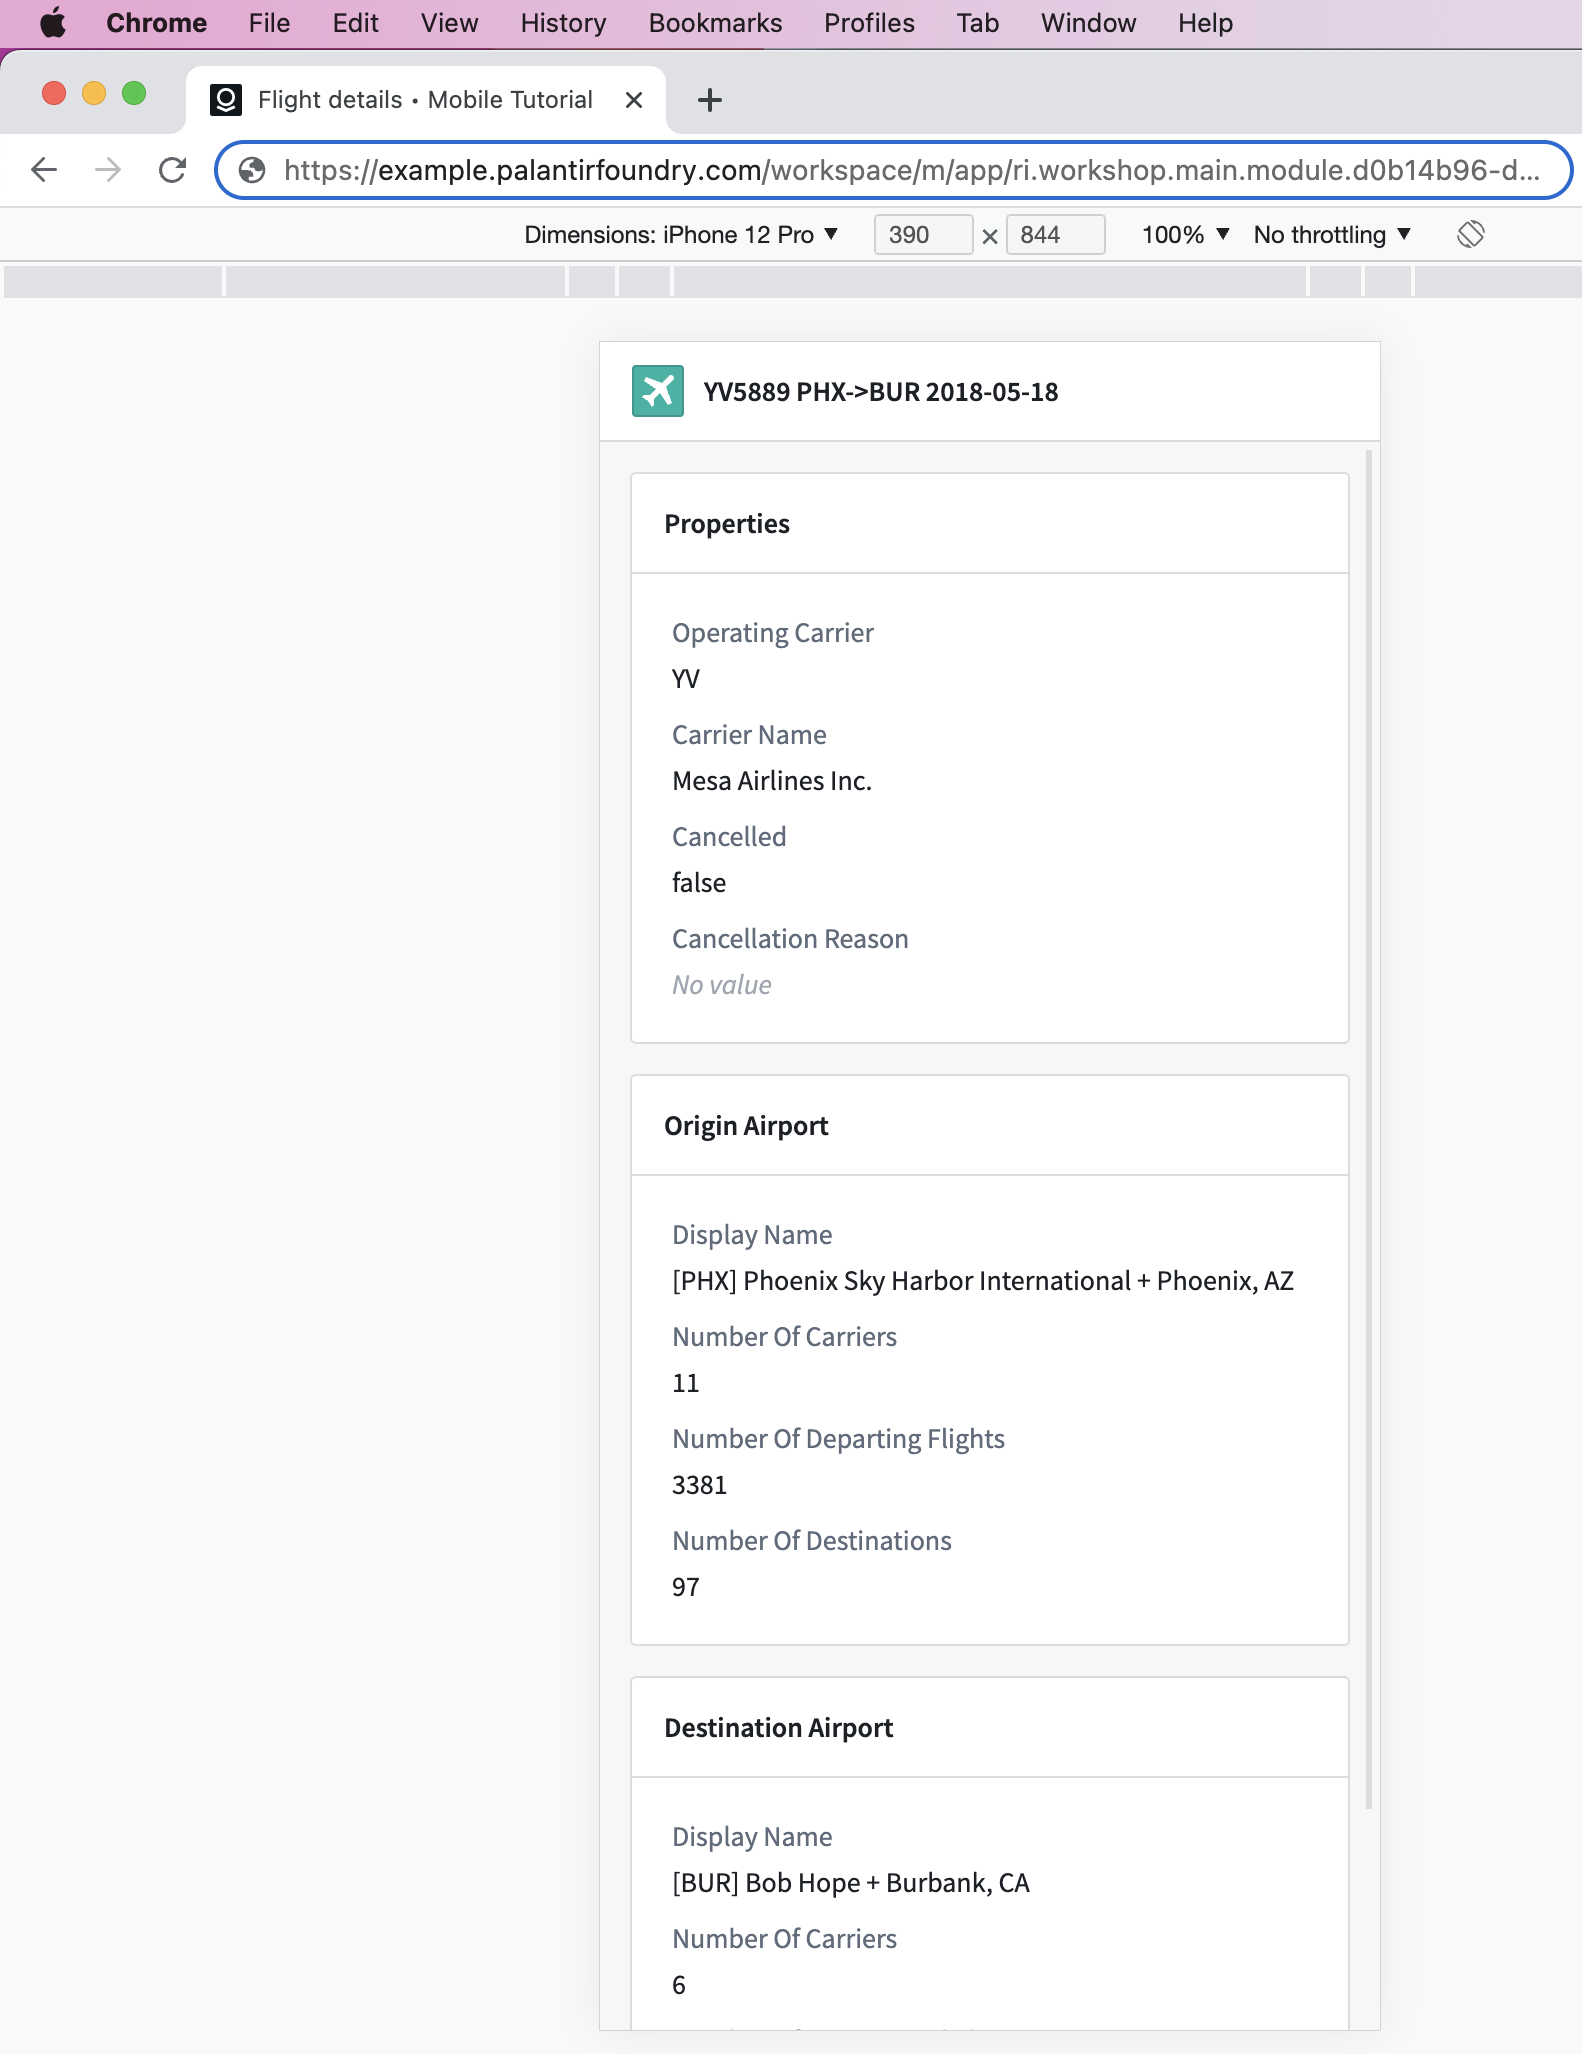Click the viewport width field 390

[x=923, y=235]
